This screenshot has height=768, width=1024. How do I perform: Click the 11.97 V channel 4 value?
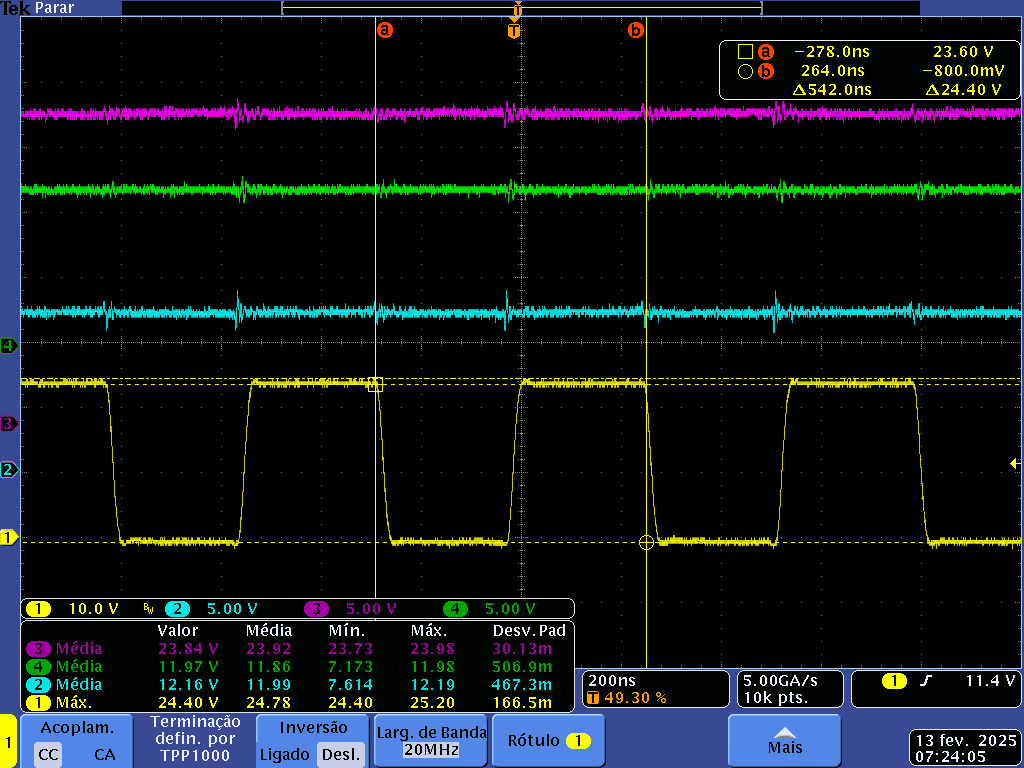pyautogui.click(x=188, y=667)
